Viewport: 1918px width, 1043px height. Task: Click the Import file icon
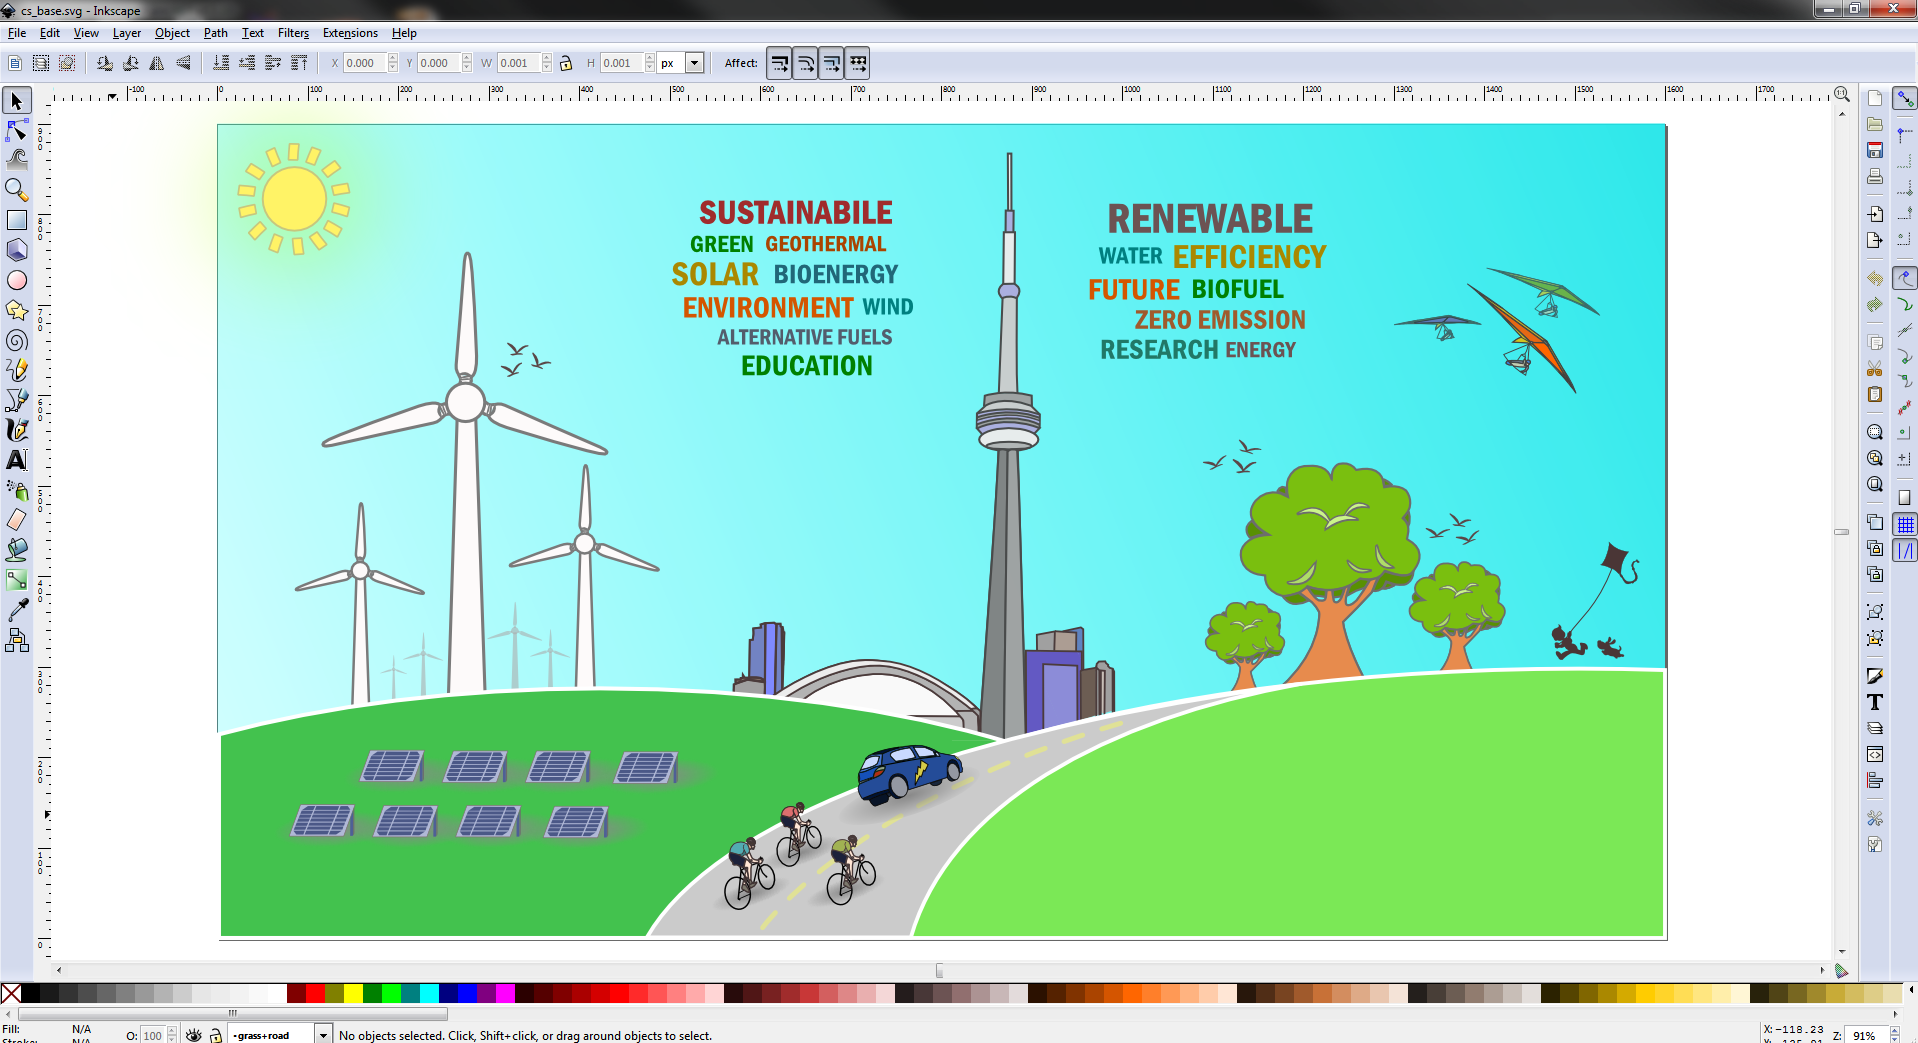1875,214
